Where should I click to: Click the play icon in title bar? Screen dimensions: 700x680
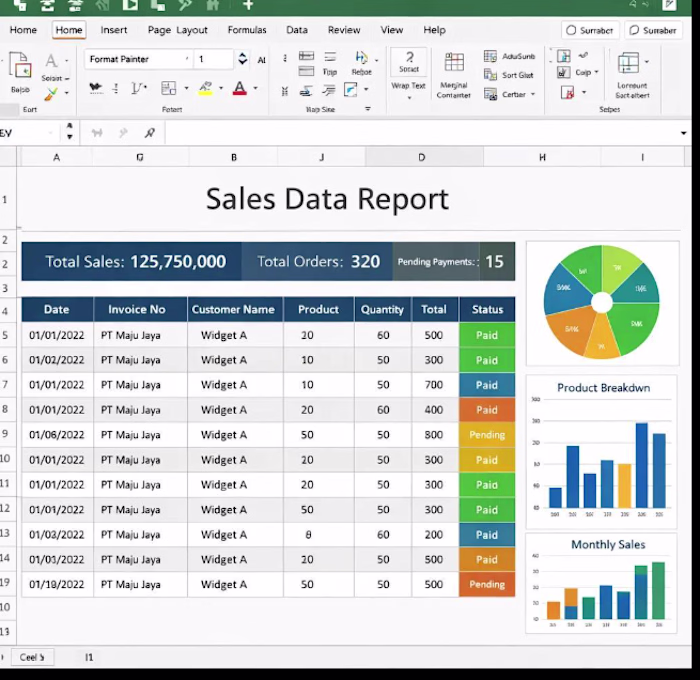130,4
